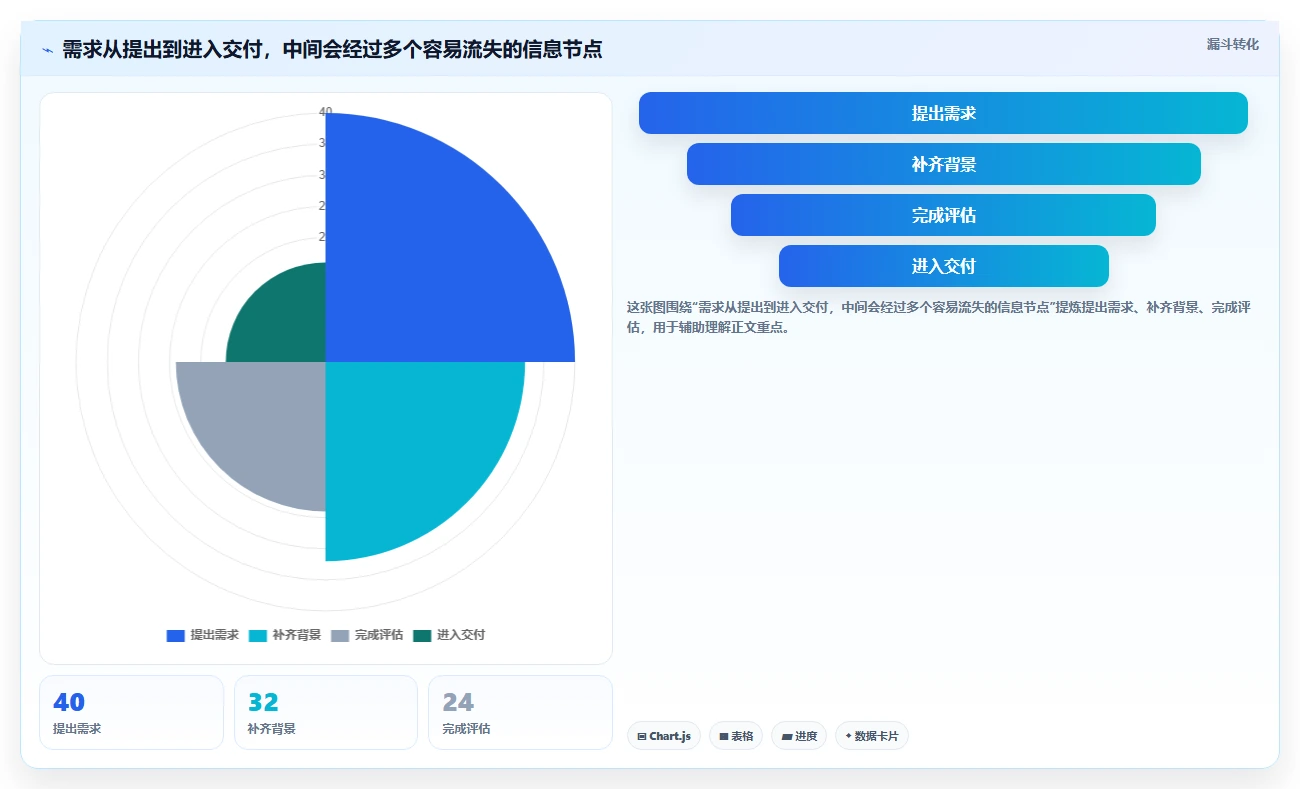Open the 32 补齐背景 data card
The image size is (1300, 789).
326,712
